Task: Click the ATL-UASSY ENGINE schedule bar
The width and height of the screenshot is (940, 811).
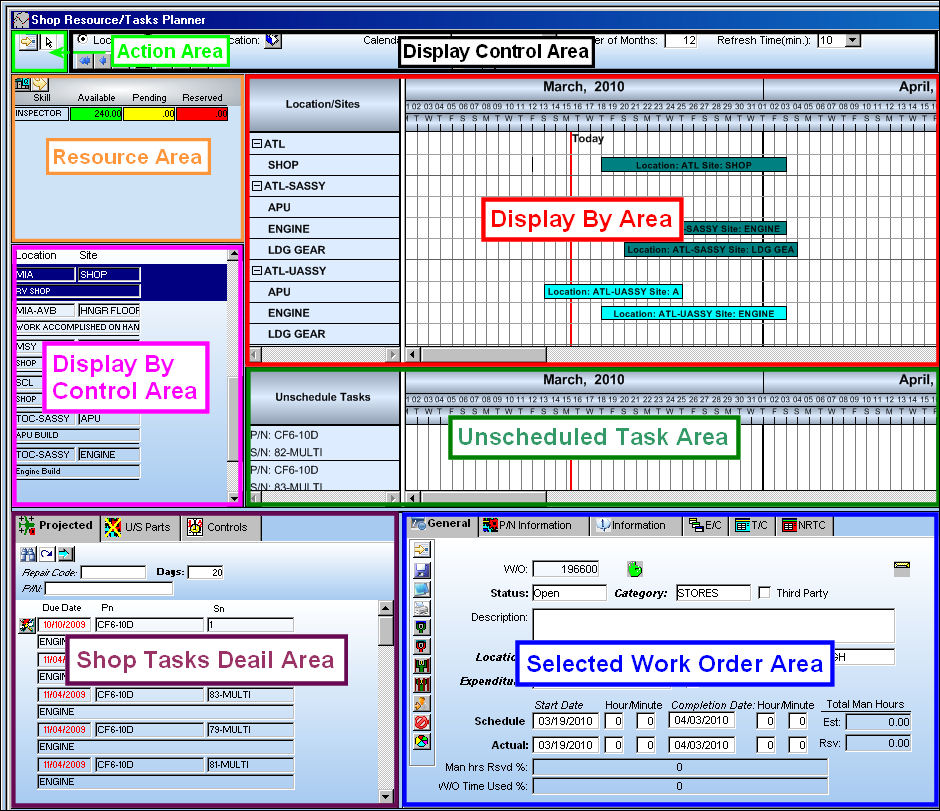Action: (x=694, y=313)
